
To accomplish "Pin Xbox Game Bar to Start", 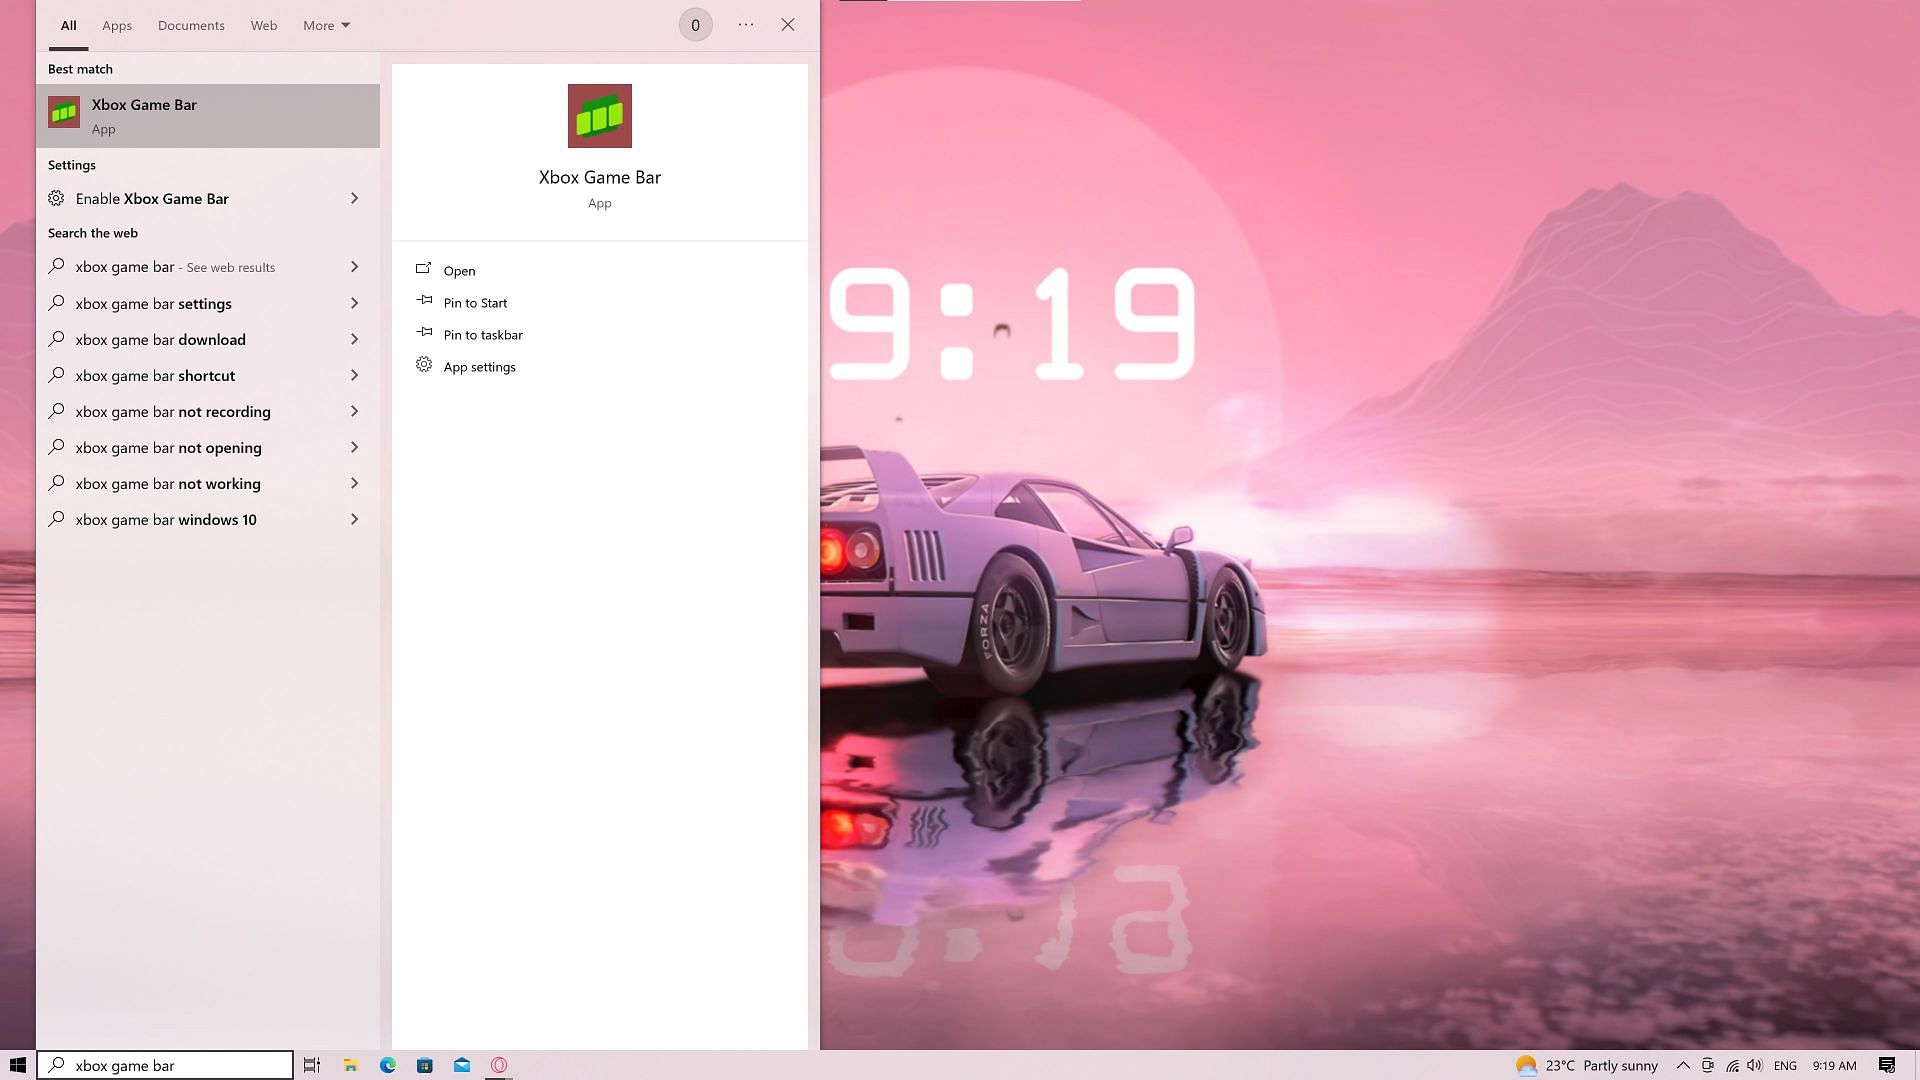I will (x=475, y=302).
